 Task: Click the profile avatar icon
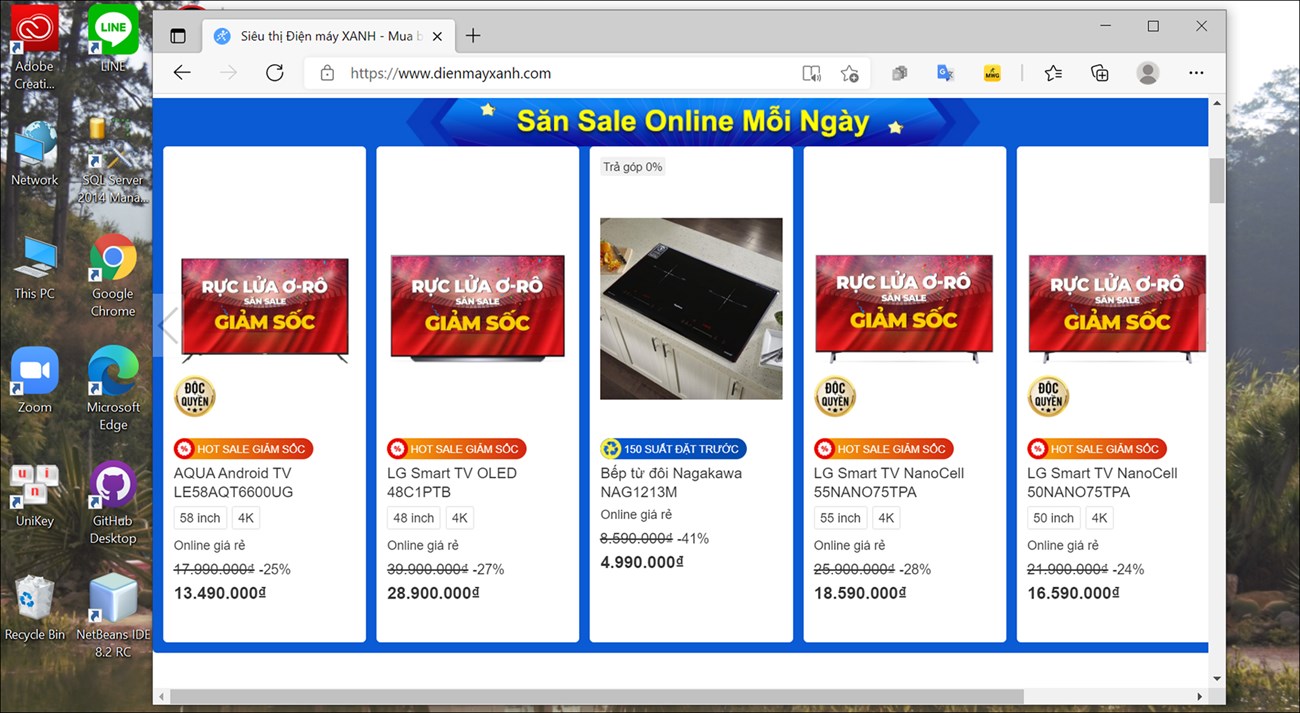click(x=1148, y=73)
